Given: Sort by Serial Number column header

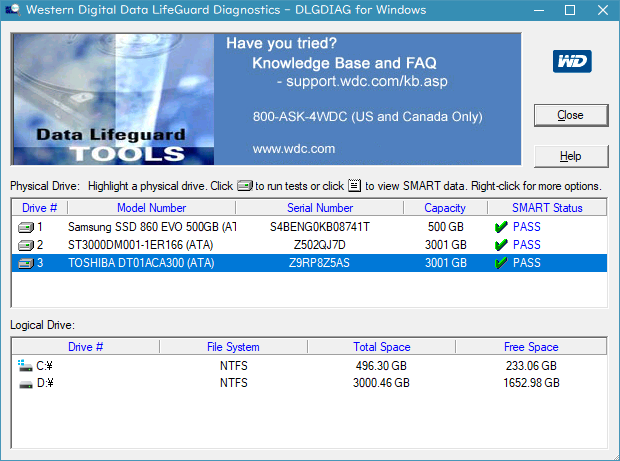Looking at the screenshot, I should [319, 208].
